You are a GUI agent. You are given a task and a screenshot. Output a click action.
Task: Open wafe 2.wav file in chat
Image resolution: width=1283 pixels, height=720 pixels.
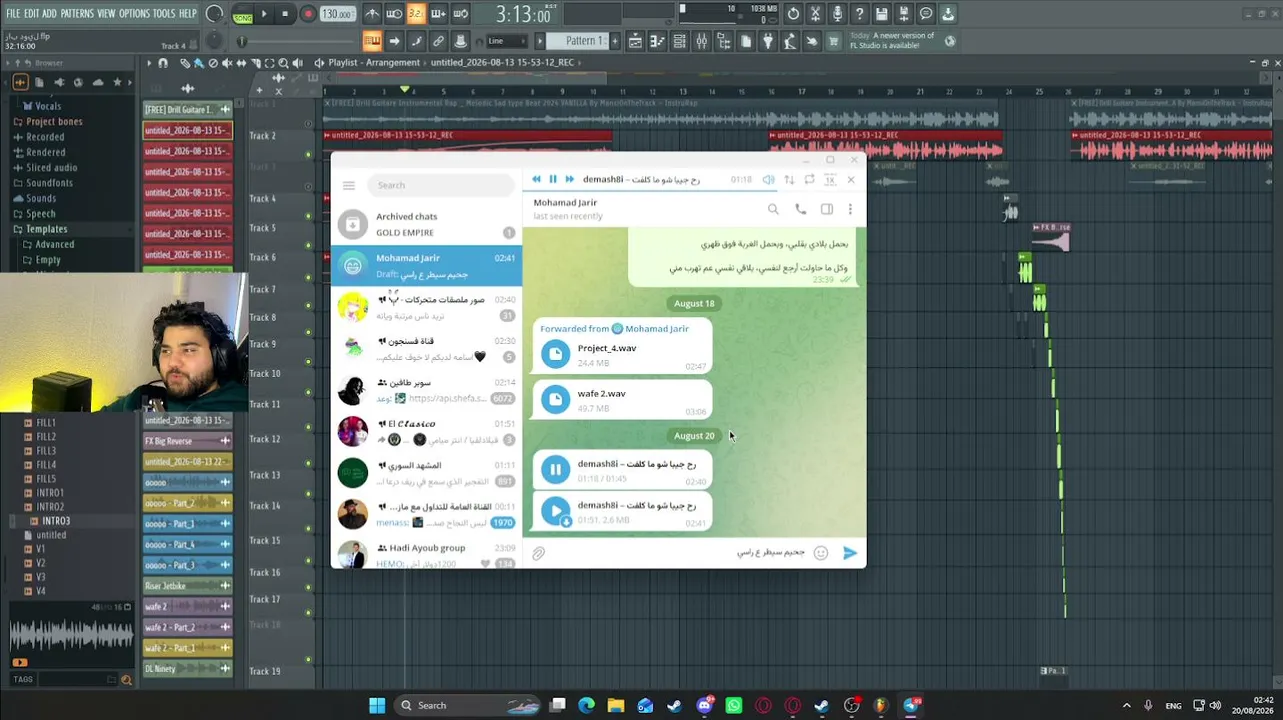(x=623, y=400)
